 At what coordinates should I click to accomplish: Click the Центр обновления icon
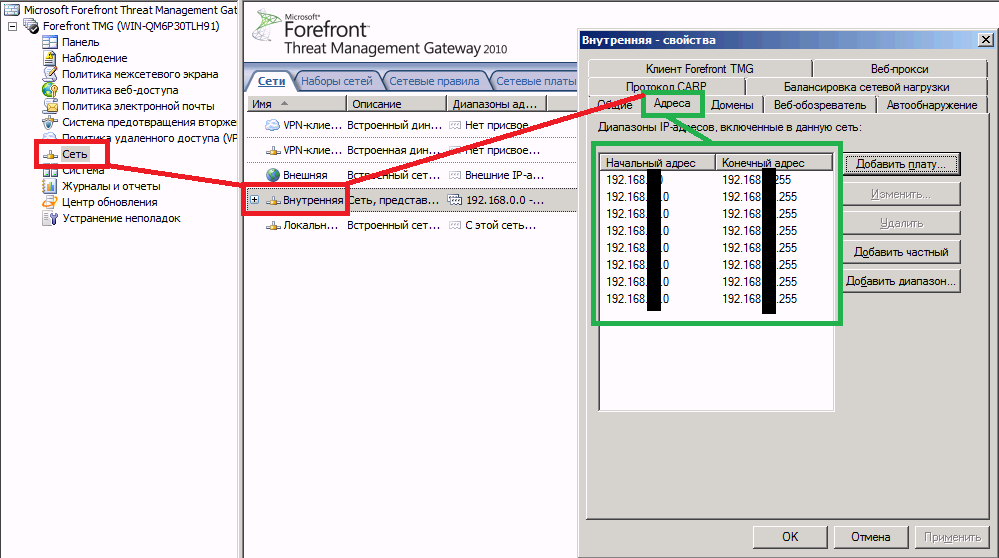(50, 202)
